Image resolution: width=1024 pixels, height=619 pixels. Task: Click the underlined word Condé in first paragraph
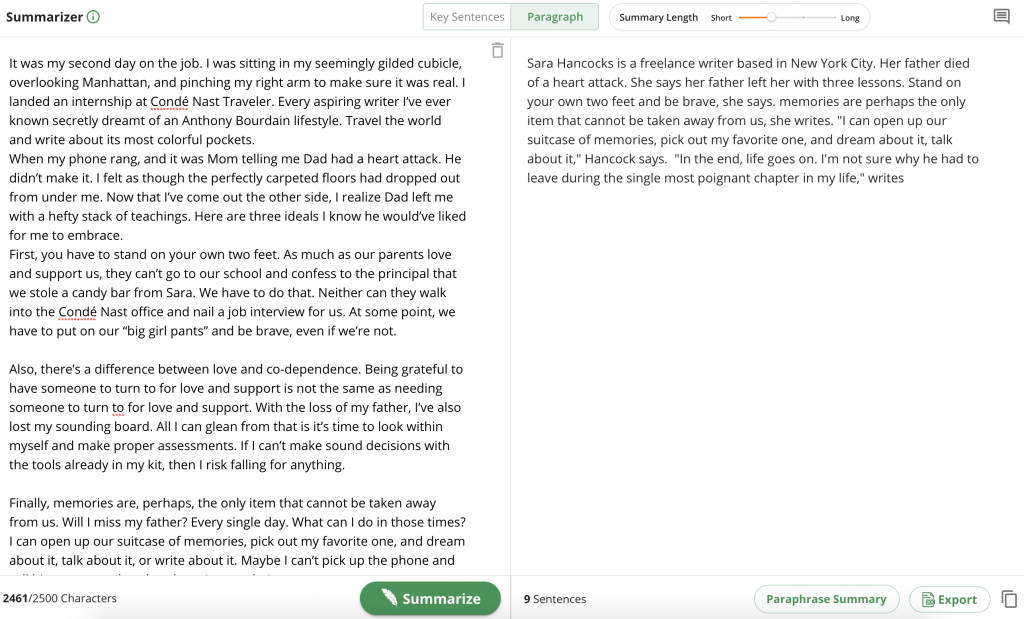(x=167, y=101)
